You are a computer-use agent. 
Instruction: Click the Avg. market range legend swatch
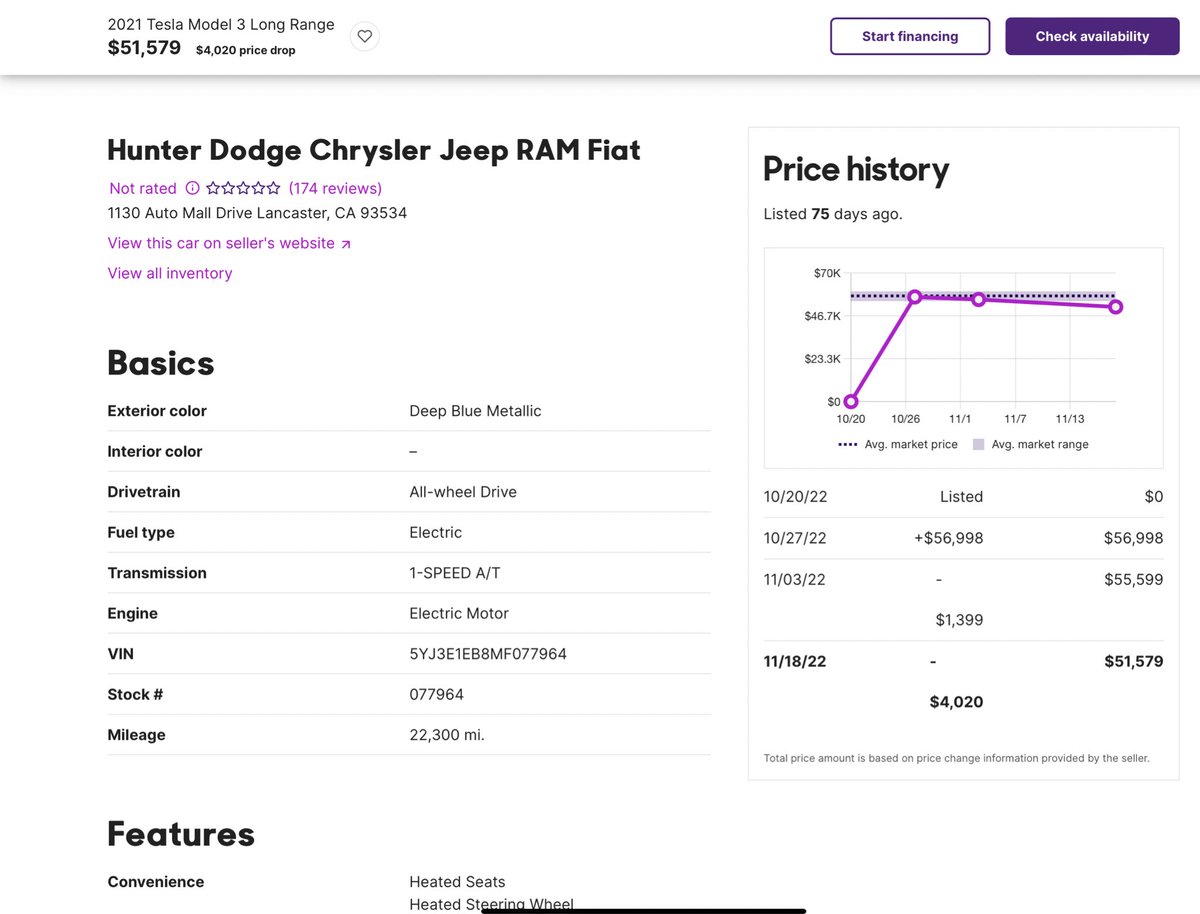pos(978,444)
